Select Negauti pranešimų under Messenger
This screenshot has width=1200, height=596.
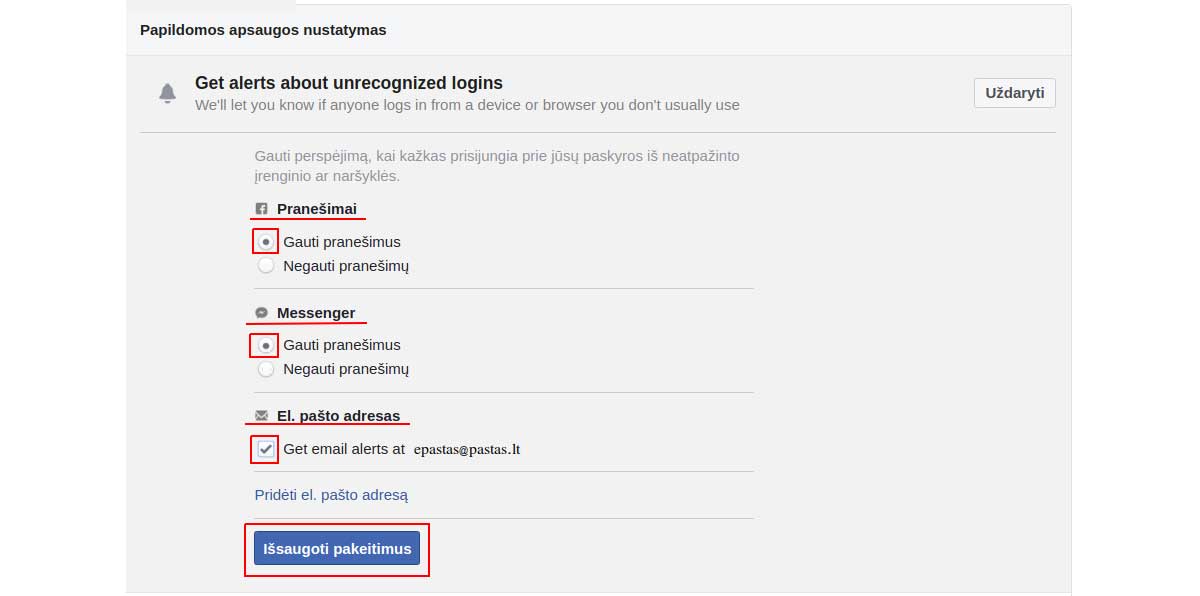[x=266, y=369]
